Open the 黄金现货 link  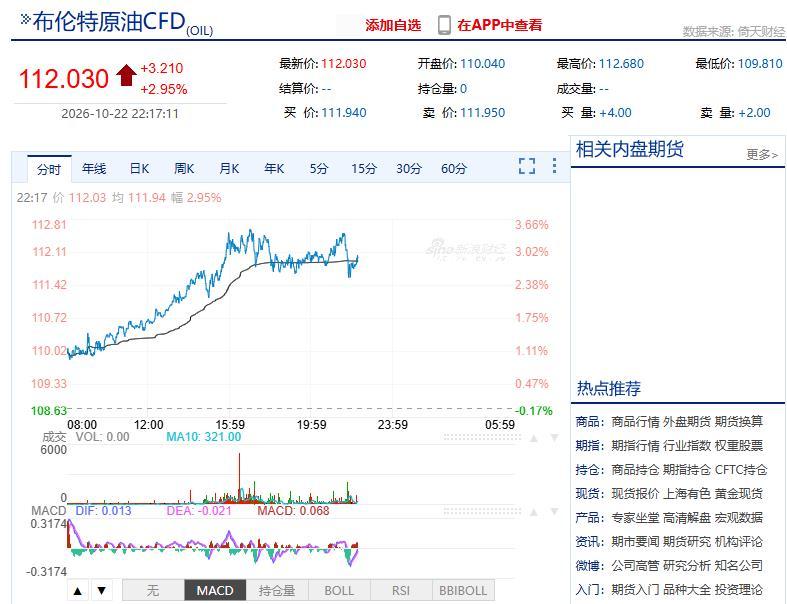[739, 494]
